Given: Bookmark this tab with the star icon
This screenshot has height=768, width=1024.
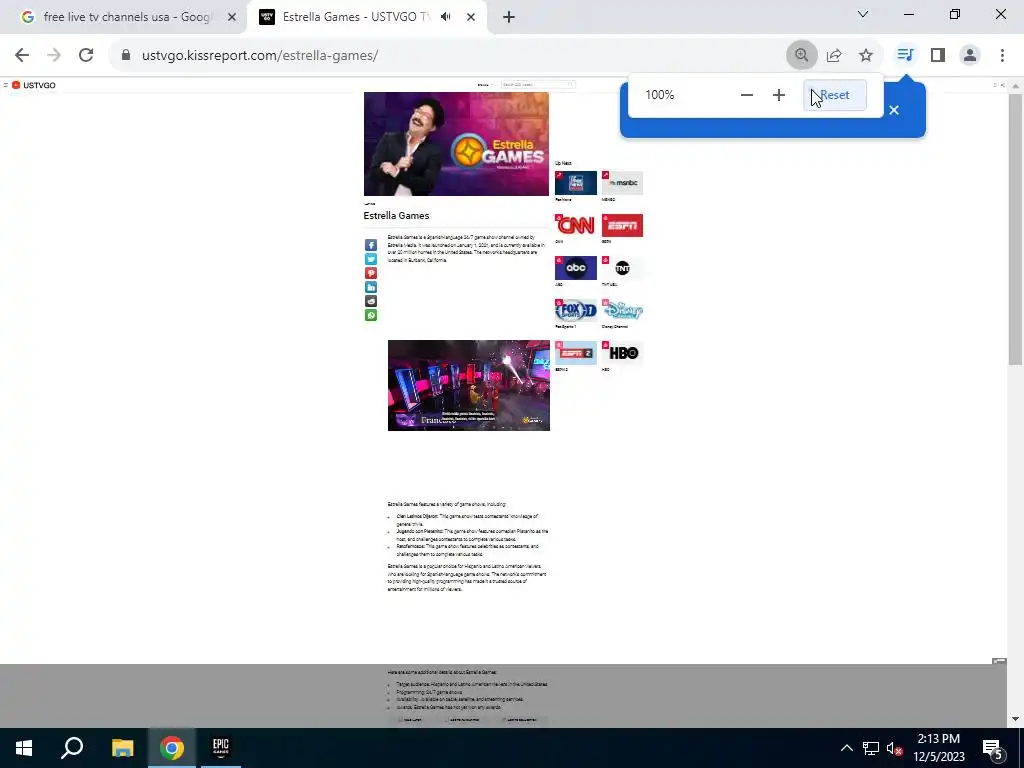Looking at the screenshot, I should 866,56.
